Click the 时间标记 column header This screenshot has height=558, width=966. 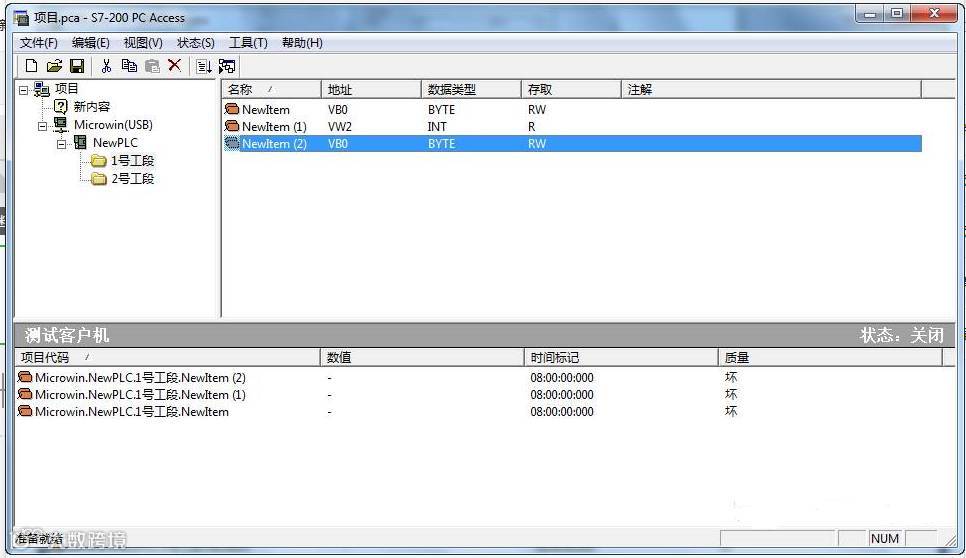(621, 357)
